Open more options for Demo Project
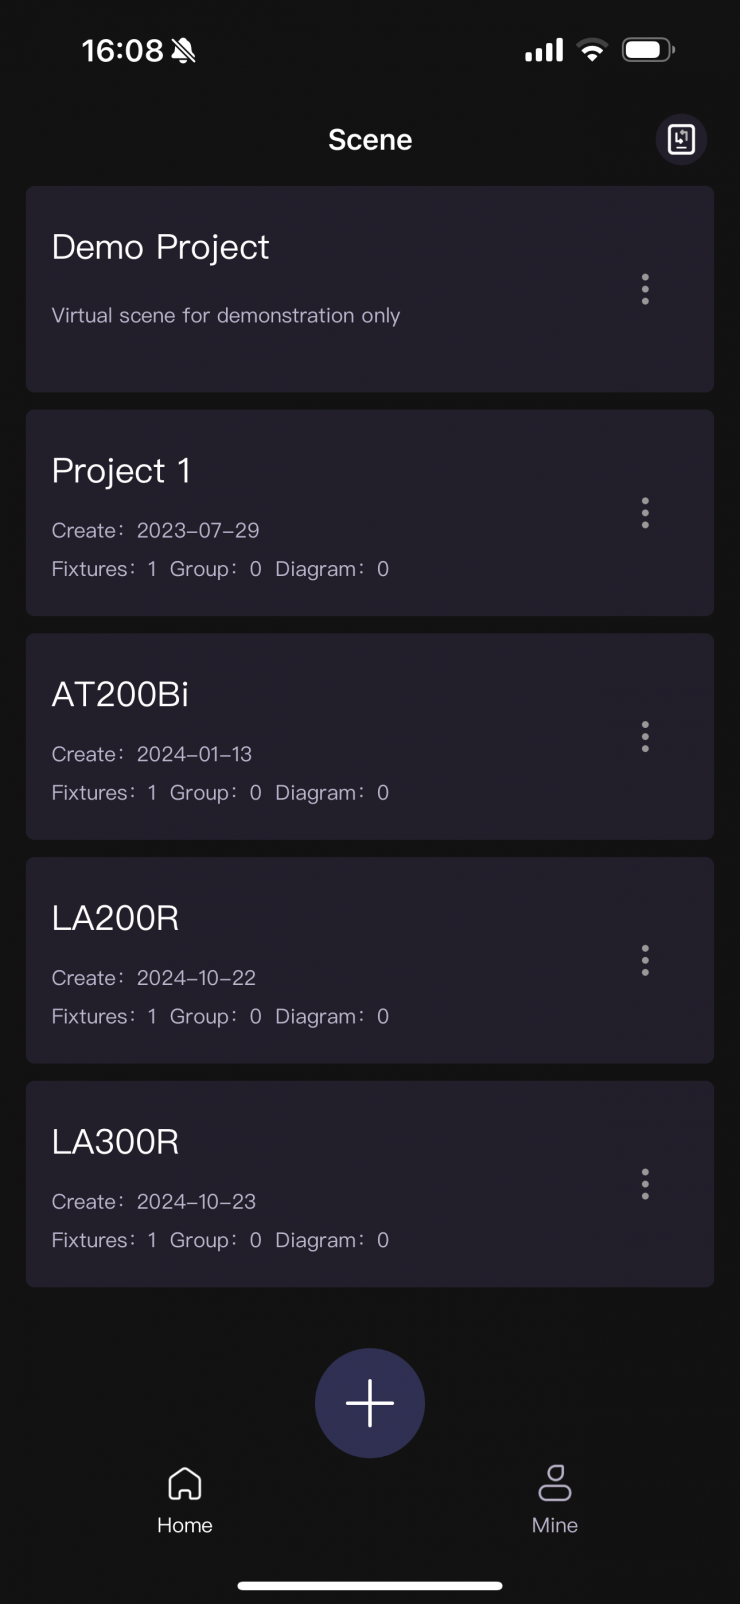This screenshot has width=740, height=1604. point(645,289)
